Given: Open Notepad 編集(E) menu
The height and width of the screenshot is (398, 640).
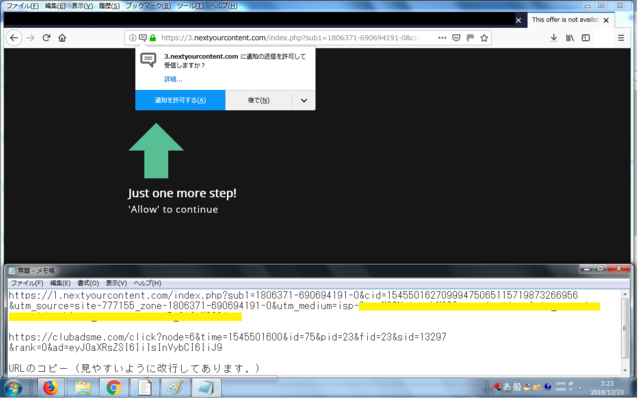Looking at the screenshot, I should click(60, 283).
